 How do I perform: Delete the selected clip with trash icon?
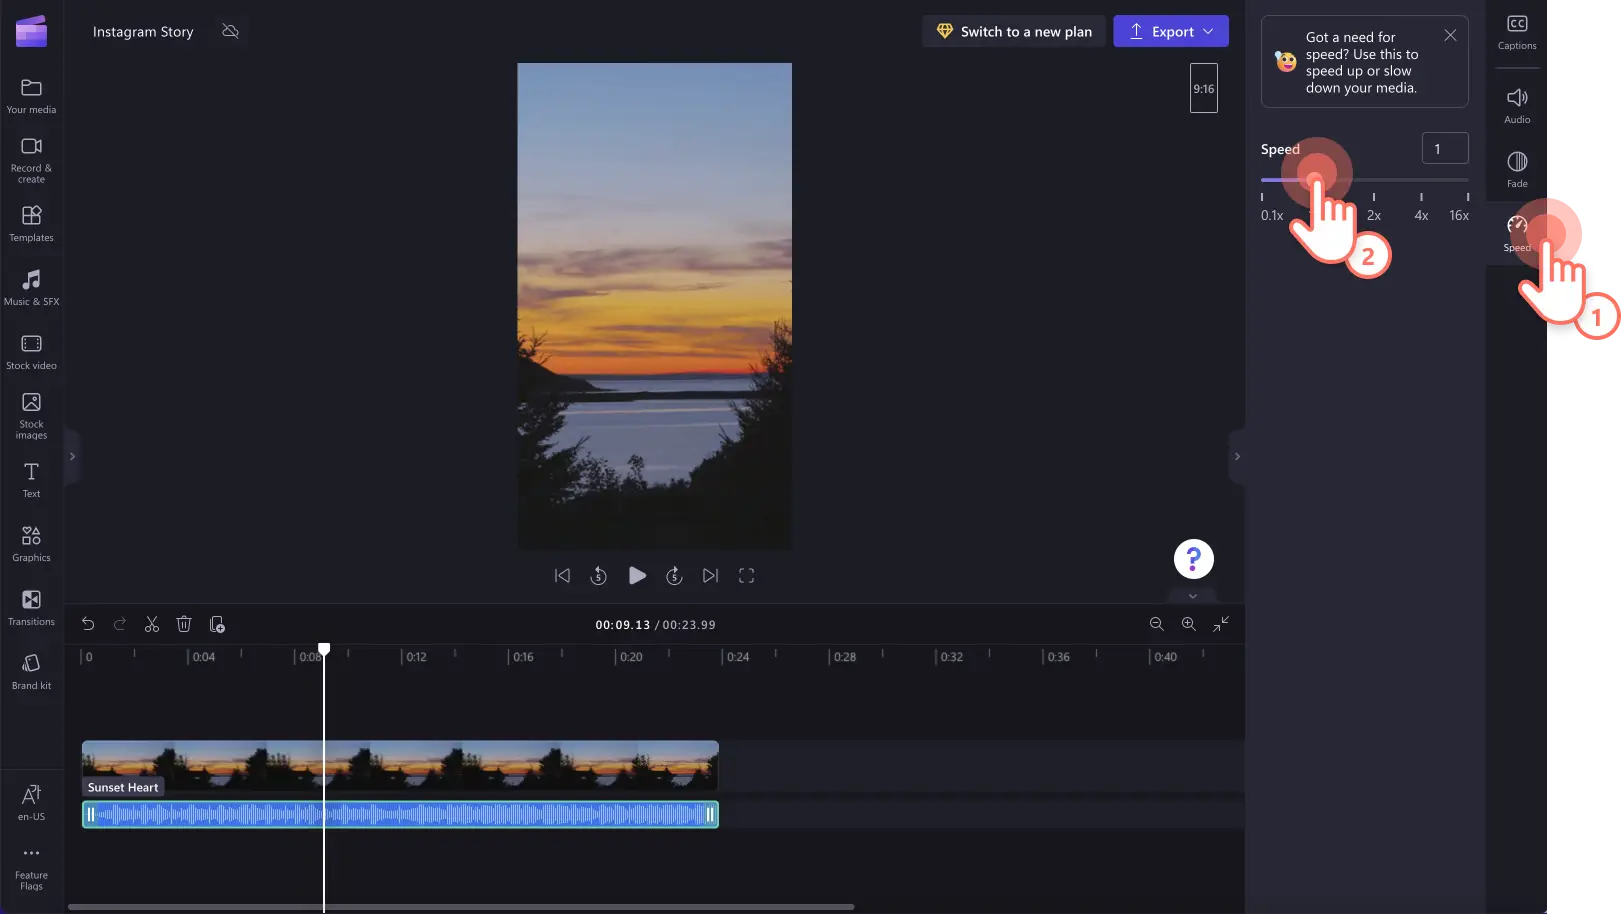pyautogui.click(x=184, y=624)
